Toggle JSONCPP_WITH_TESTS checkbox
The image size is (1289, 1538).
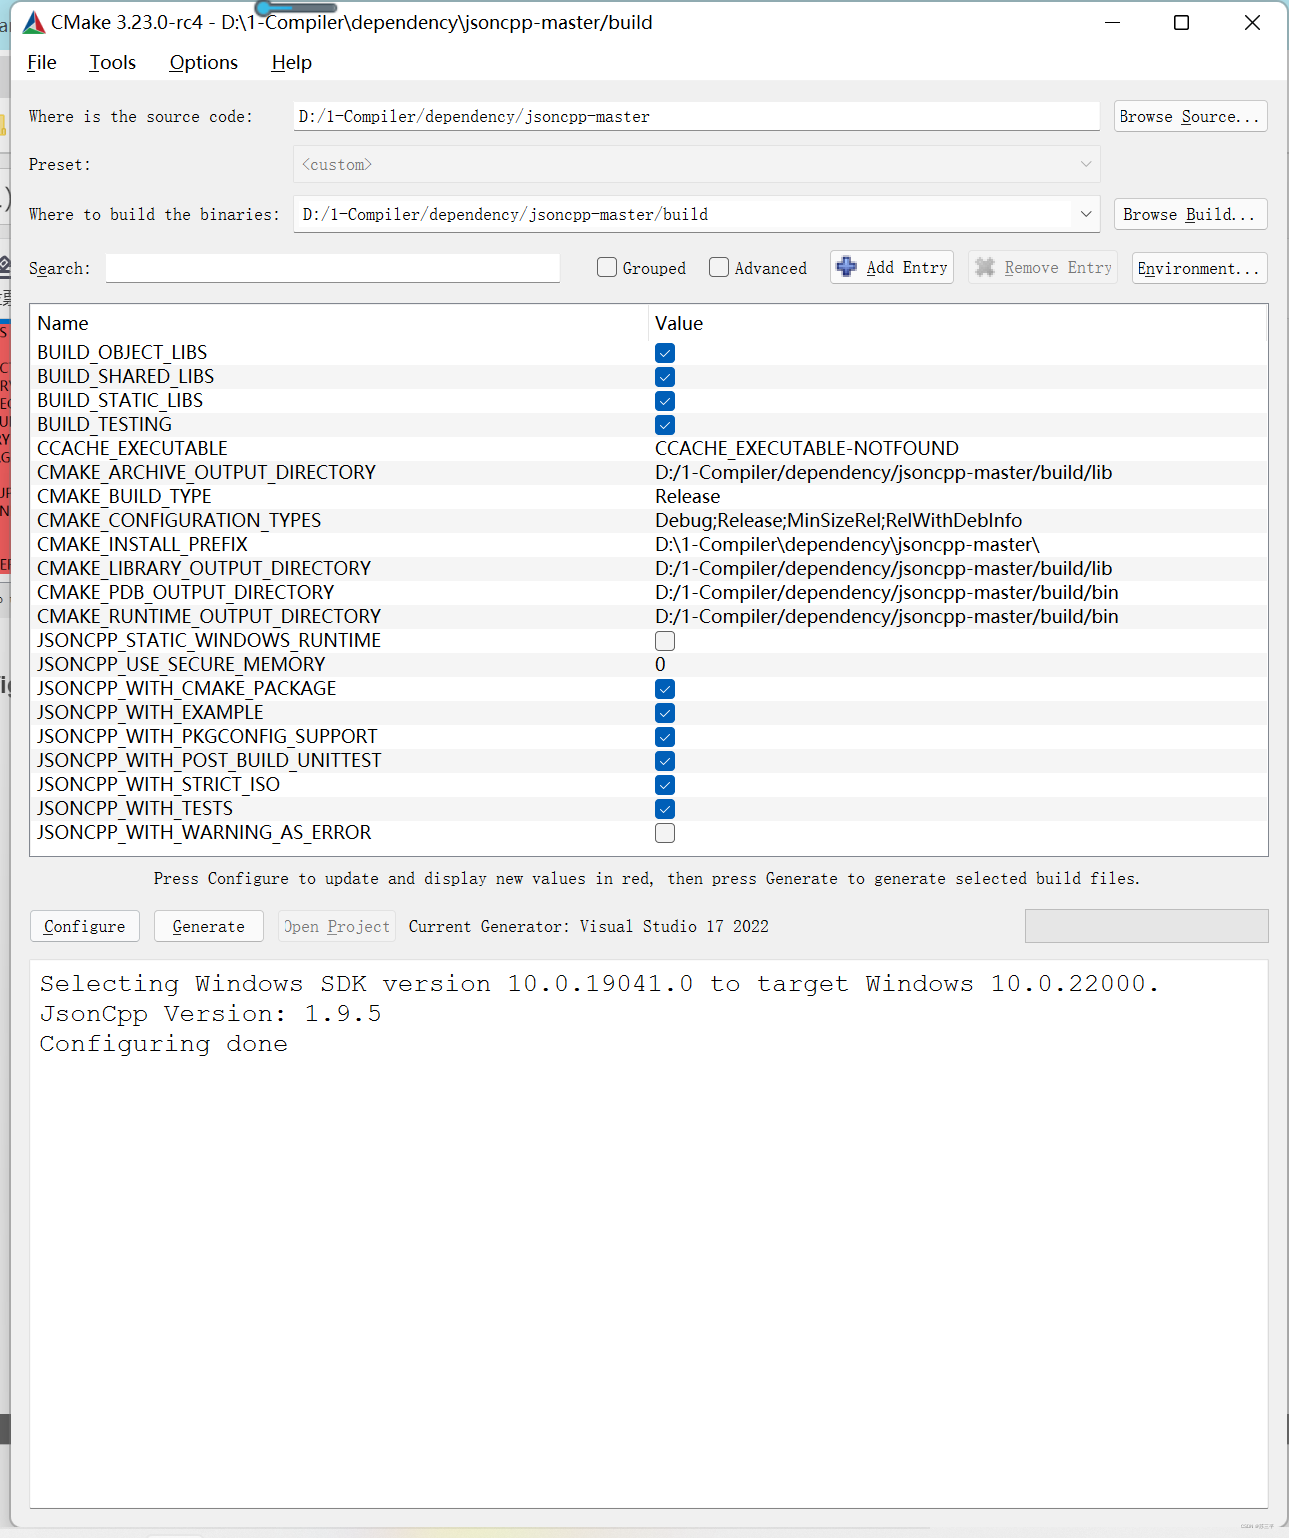pyautogui.click(x=665, y=809)
